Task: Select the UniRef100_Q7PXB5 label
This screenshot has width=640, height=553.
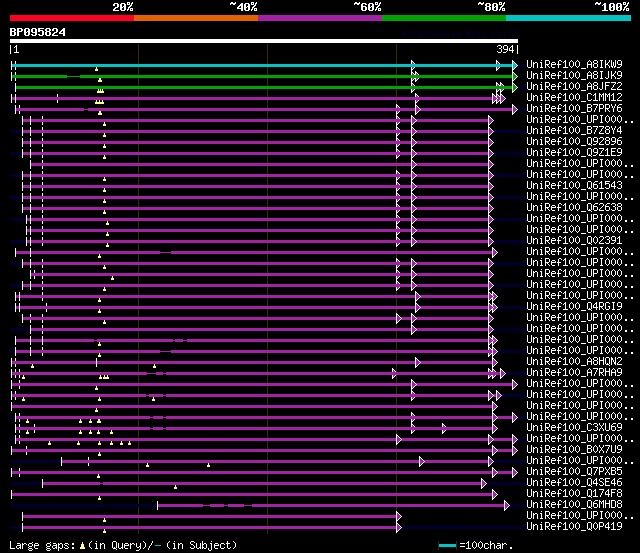Action: 574,471
